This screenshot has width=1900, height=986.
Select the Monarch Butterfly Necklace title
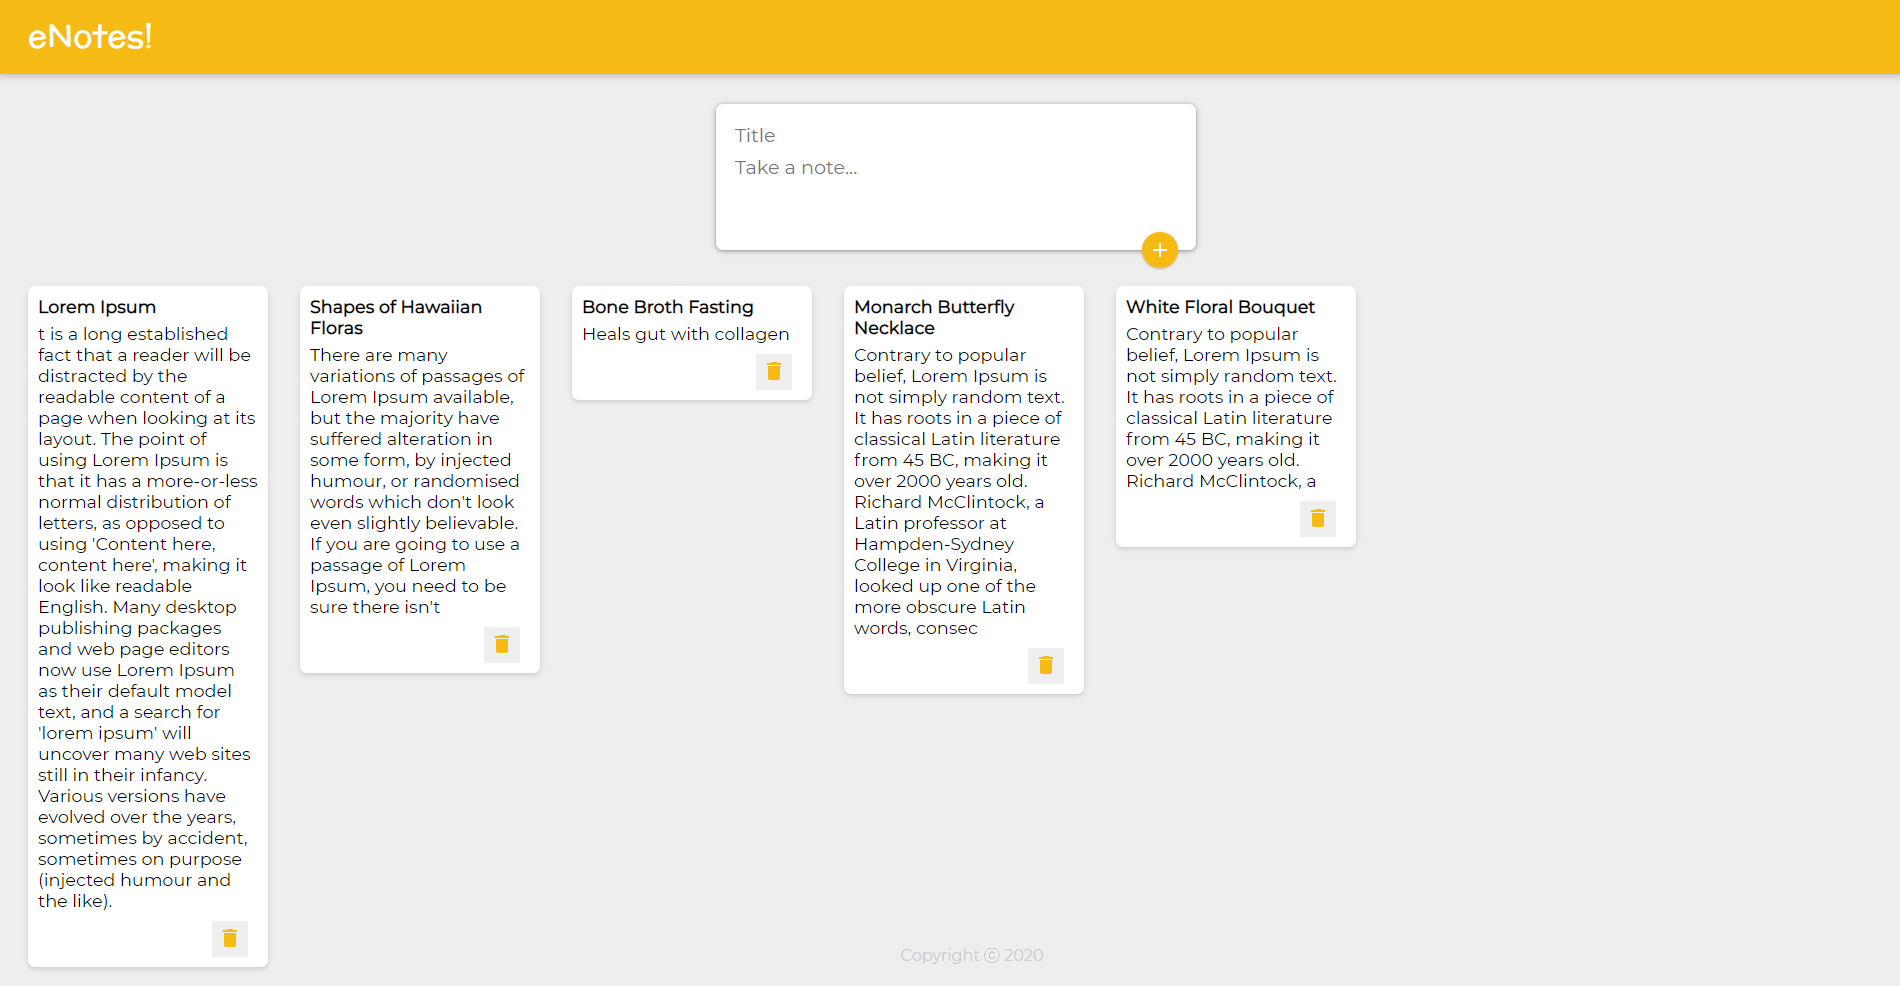[x=934, y=317]
